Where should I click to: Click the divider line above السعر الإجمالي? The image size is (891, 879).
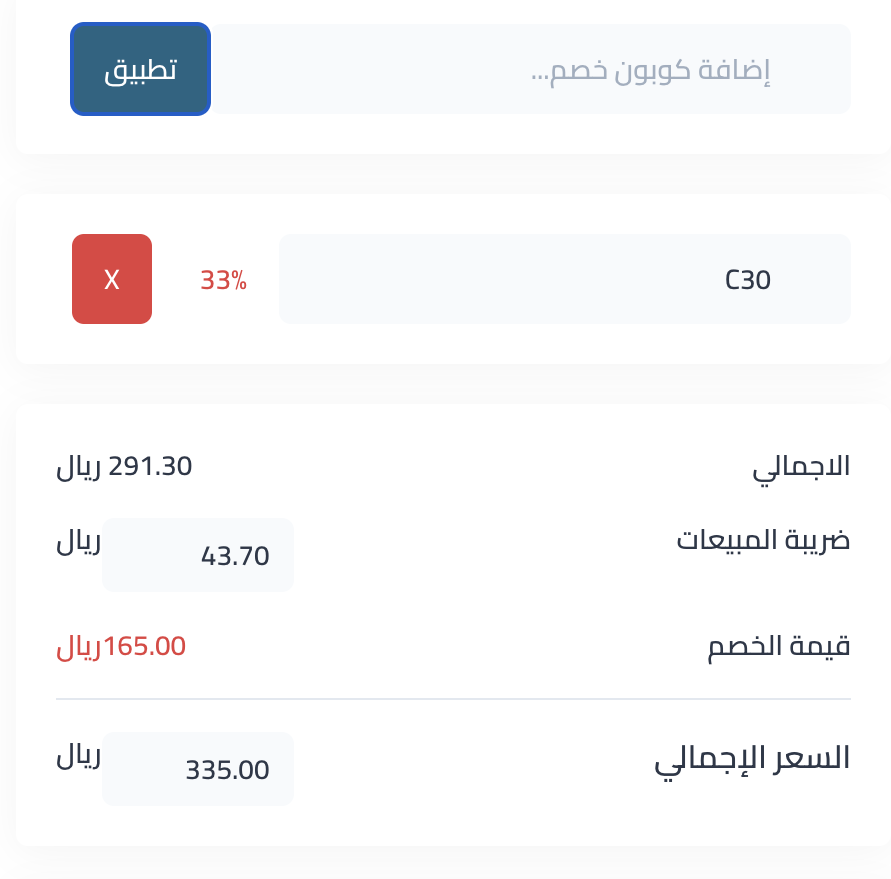pyautogui.click(x=453, y=699)
